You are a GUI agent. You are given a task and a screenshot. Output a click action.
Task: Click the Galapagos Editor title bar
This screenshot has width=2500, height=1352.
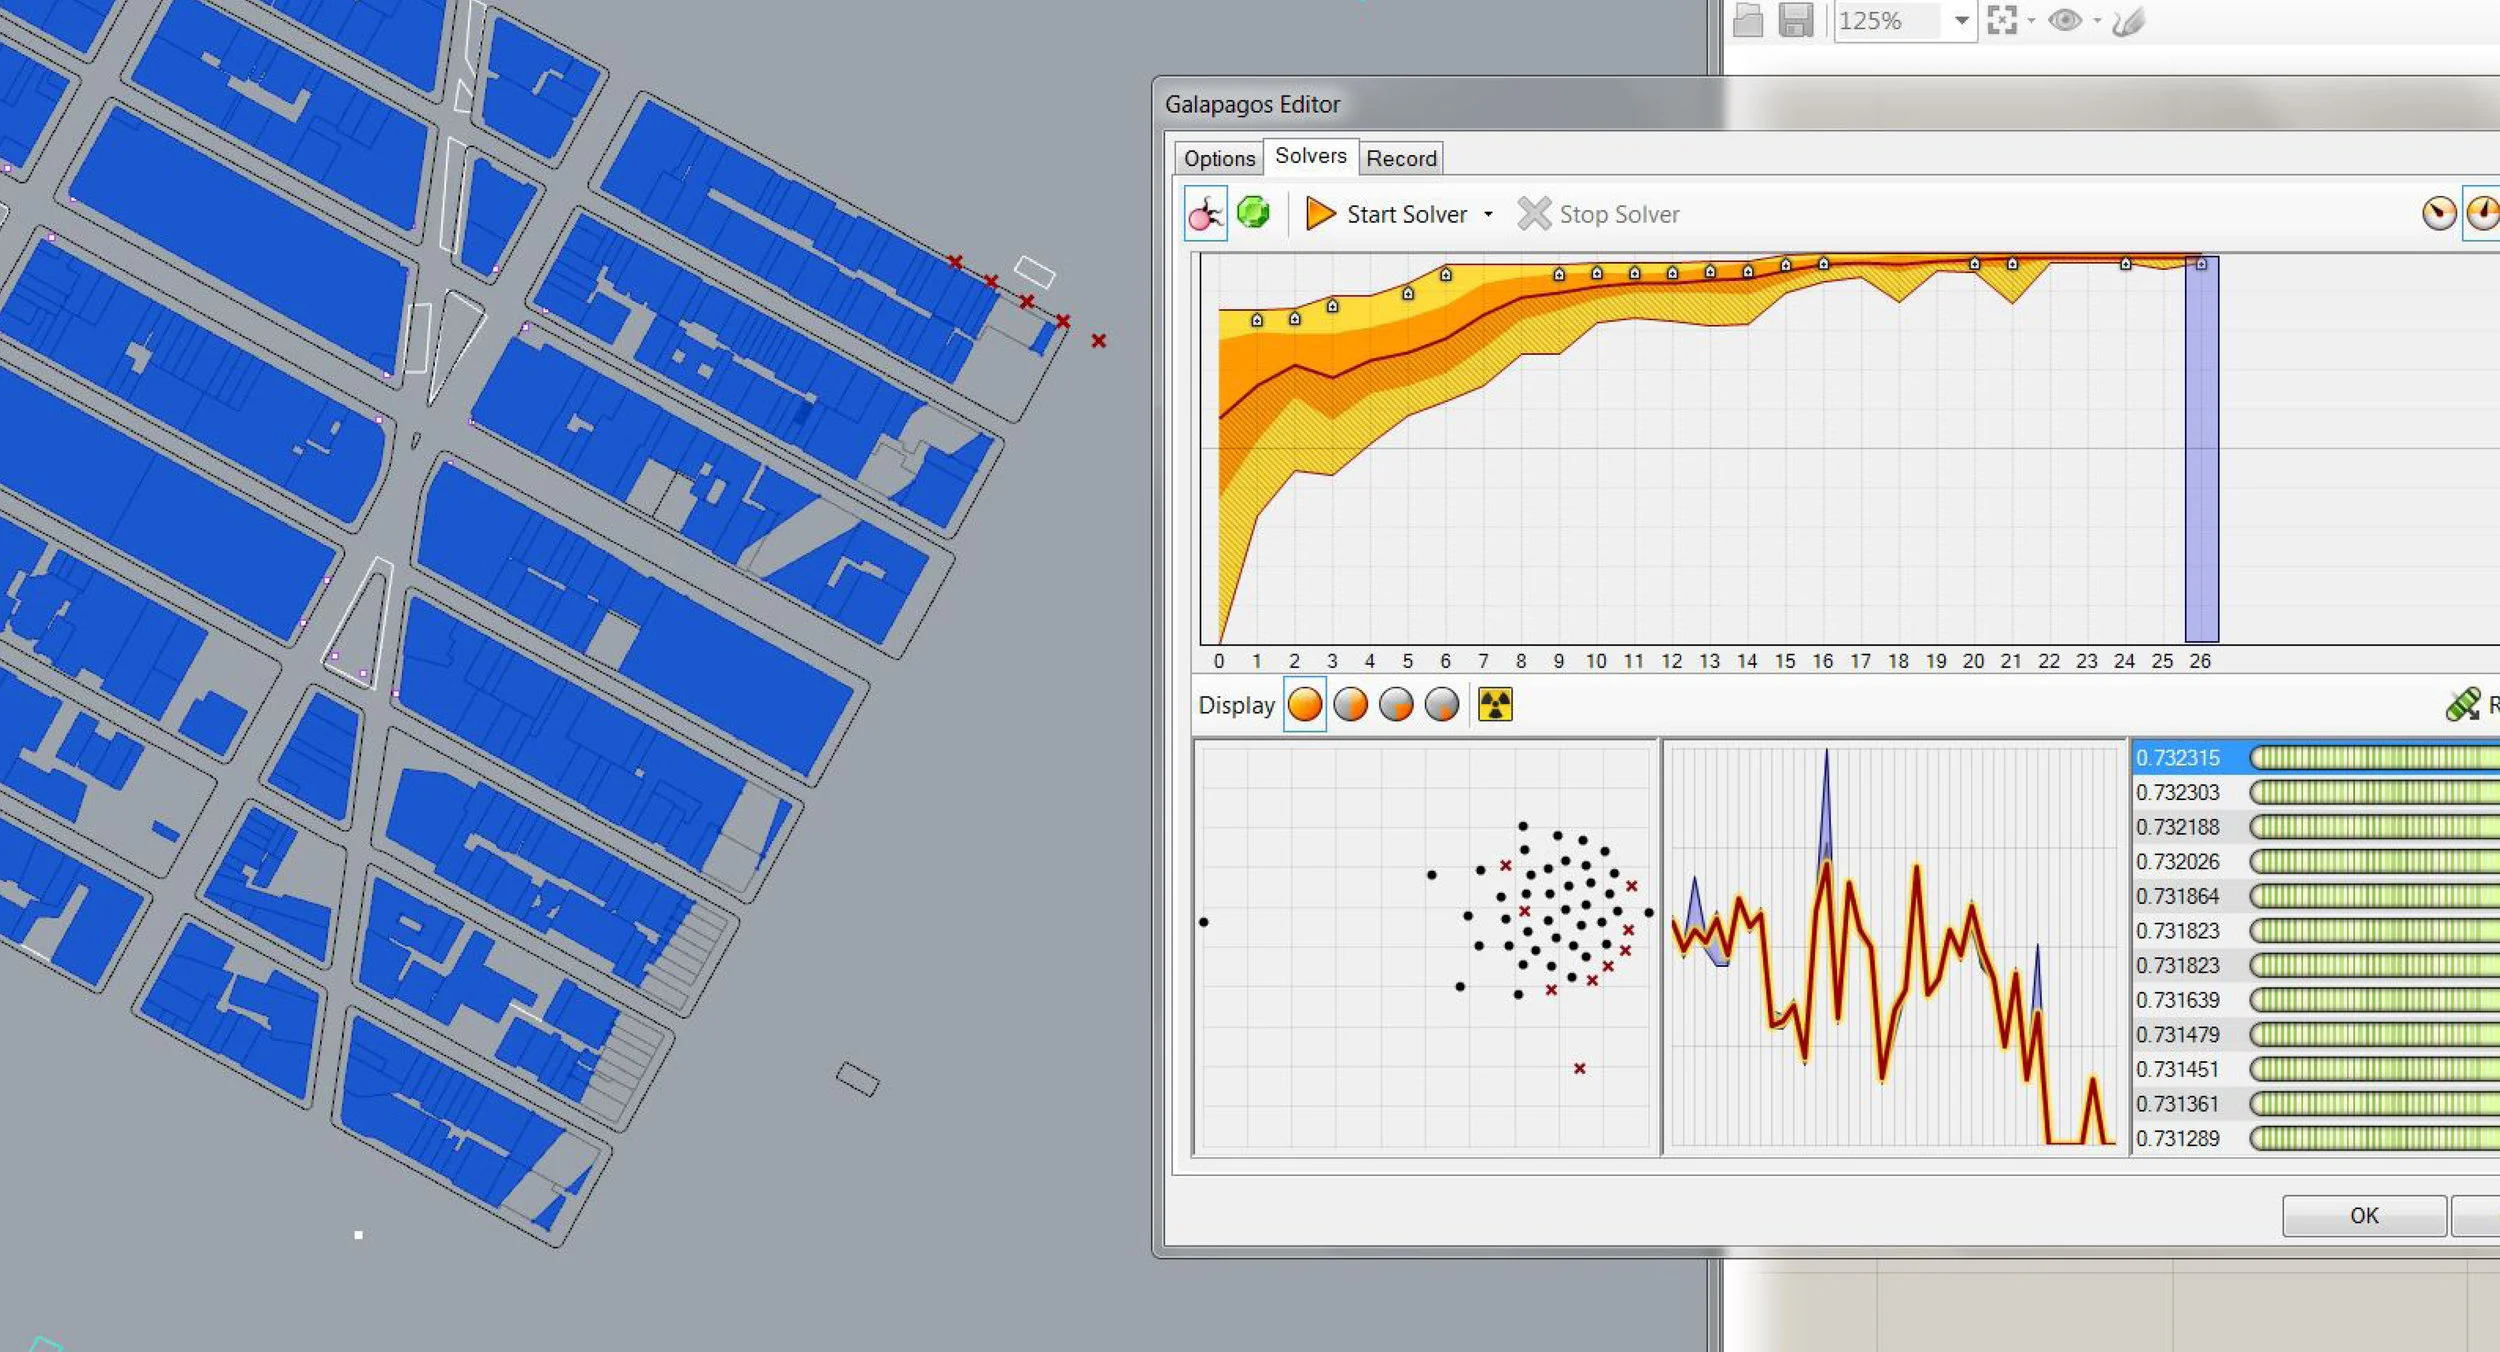click(x=1826, y=104)
